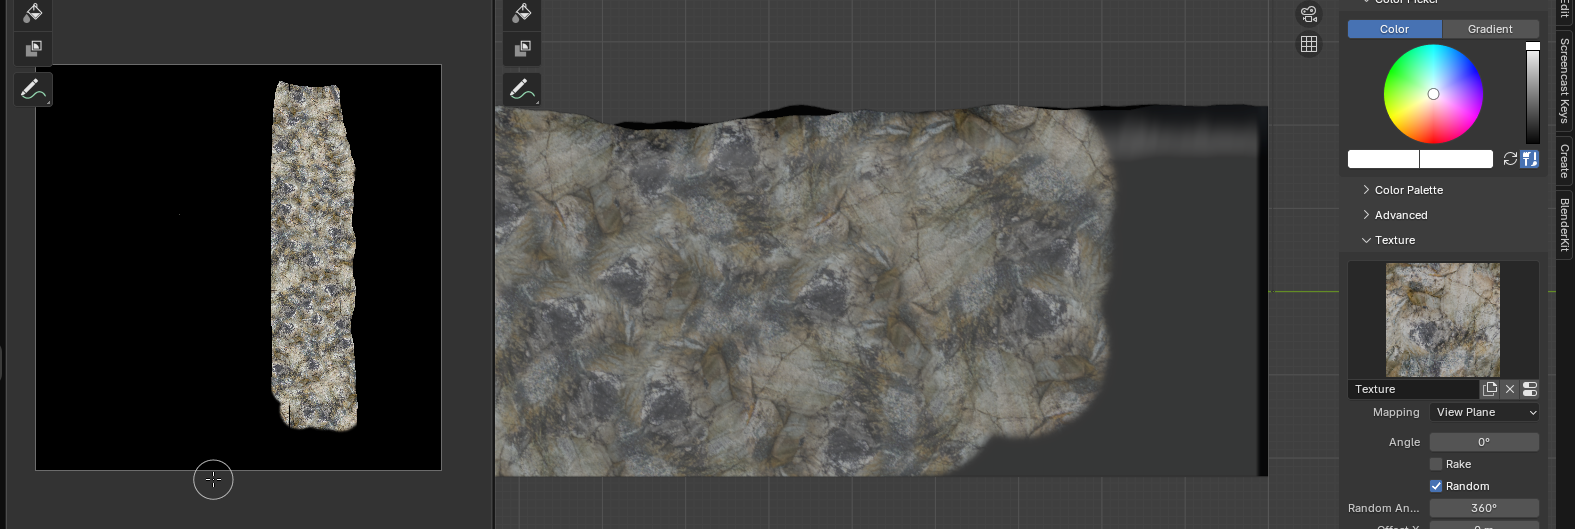Create a new copy of the brush texture
Screen dimensions: 1575x529
coord(1490,389)
